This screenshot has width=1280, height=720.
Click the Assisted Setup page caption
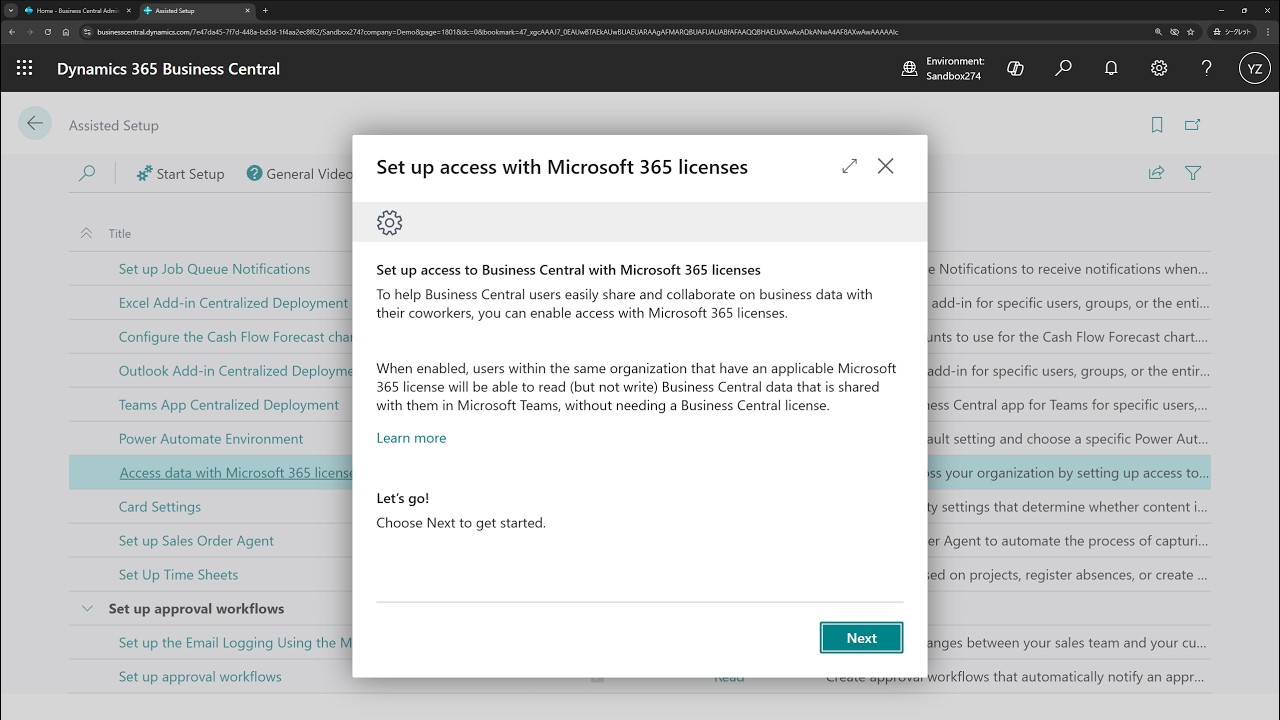pos(114,126)
